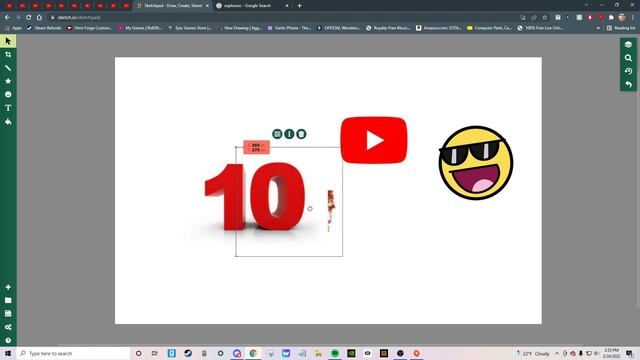Open Spotify from the taskbar

click(335, 353)
